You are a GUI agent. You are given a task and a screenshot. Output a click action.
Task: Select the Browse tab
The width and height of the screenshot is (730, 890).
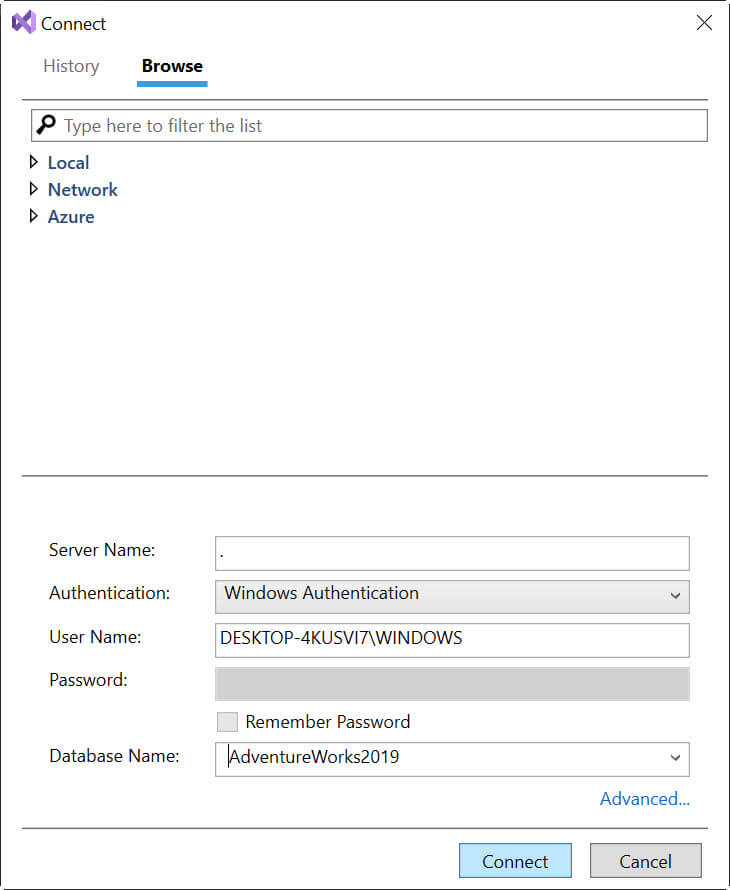172,66
